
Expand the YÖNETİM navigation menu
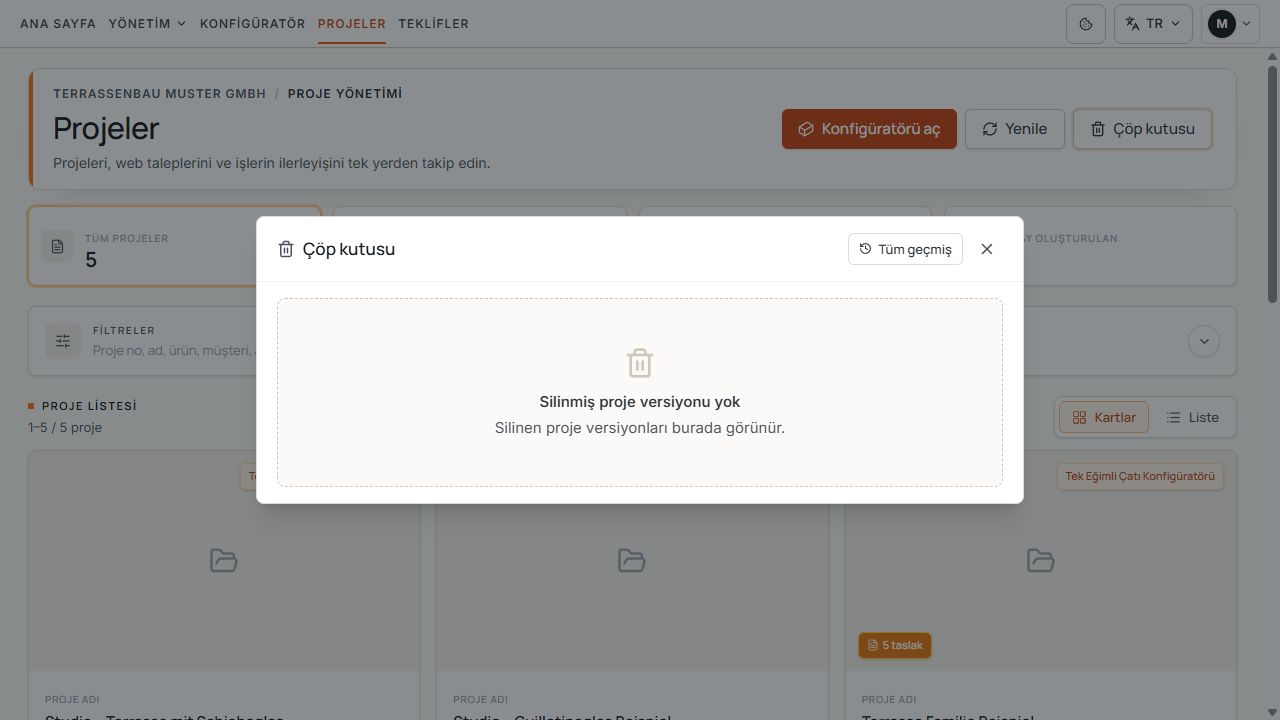pos(148,23)
